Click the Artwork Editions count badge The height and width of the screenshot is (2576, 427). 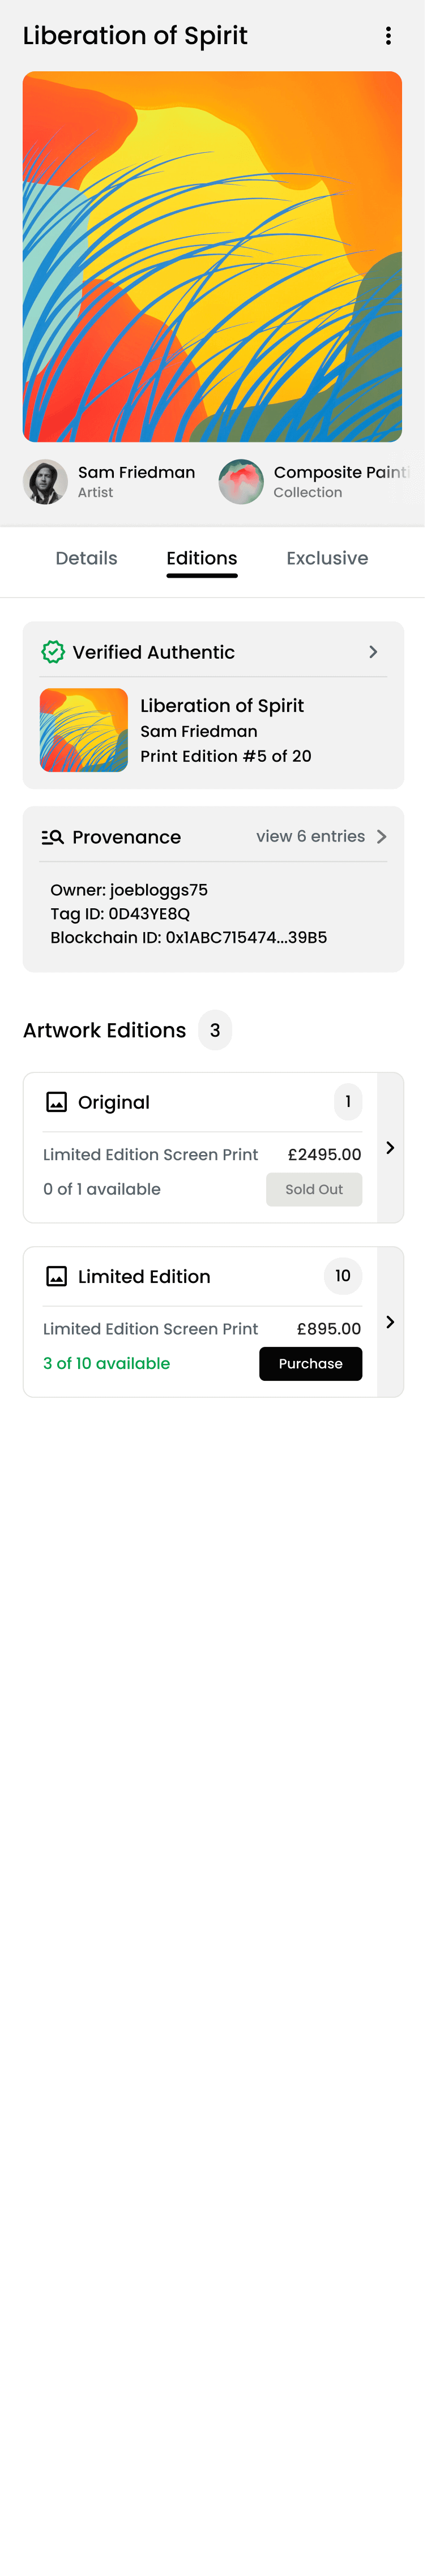tap(215, 1030)
